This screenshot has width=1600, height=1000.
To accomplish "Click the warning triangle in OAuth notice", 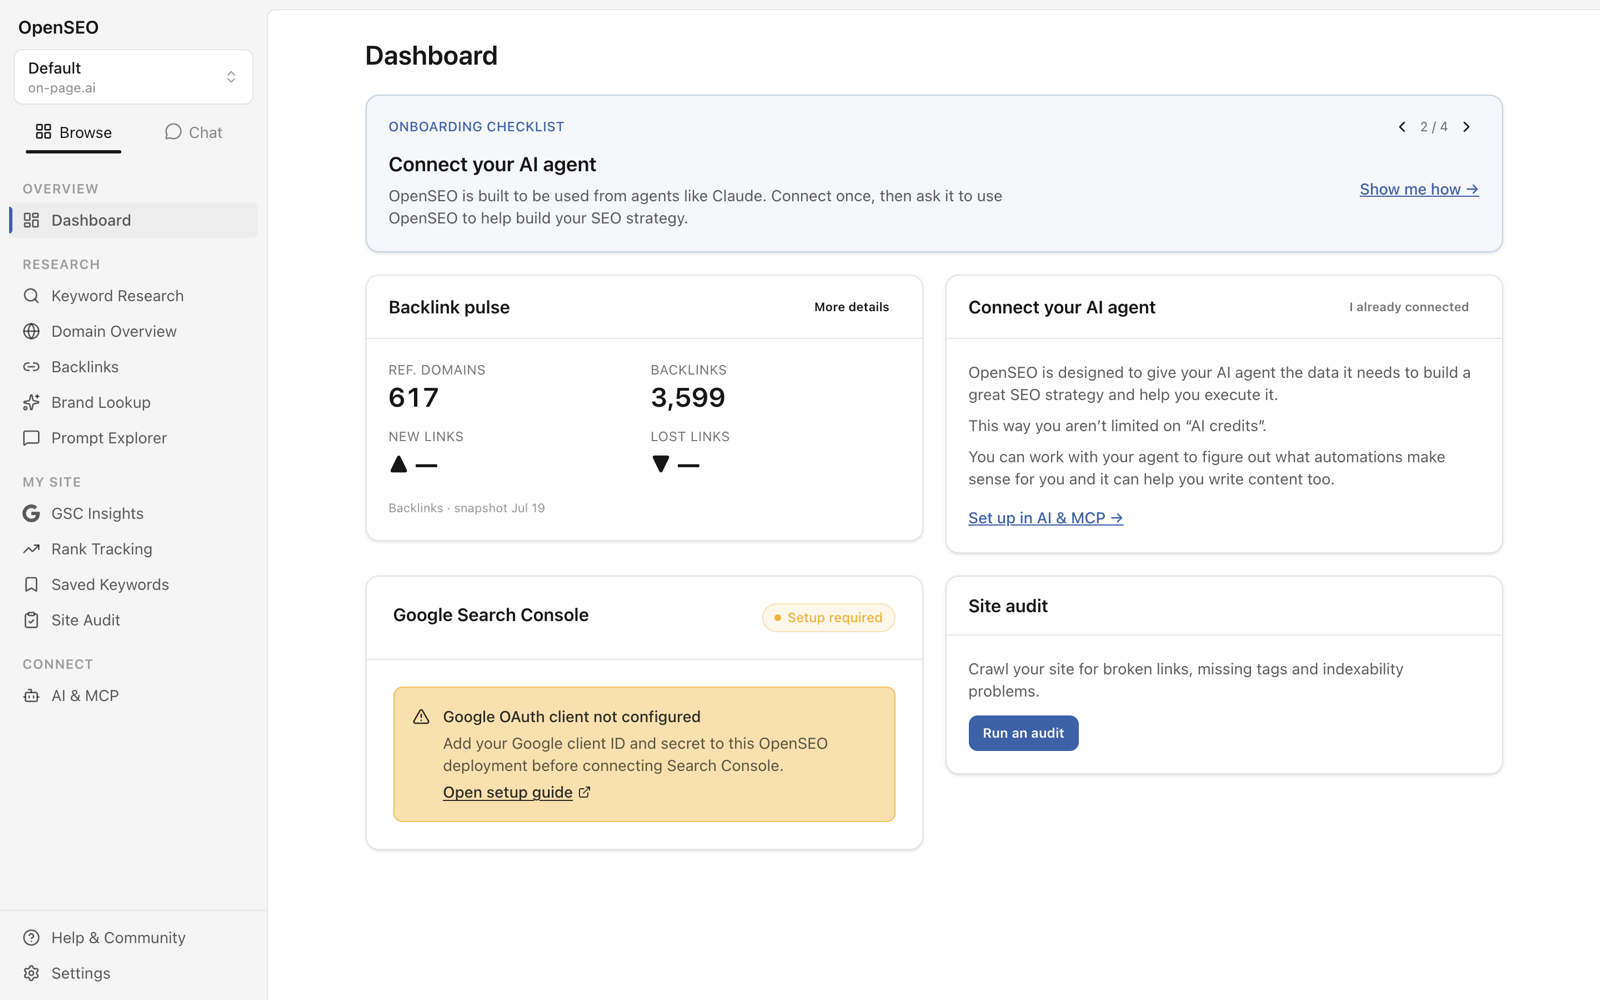I will point(421,717).
